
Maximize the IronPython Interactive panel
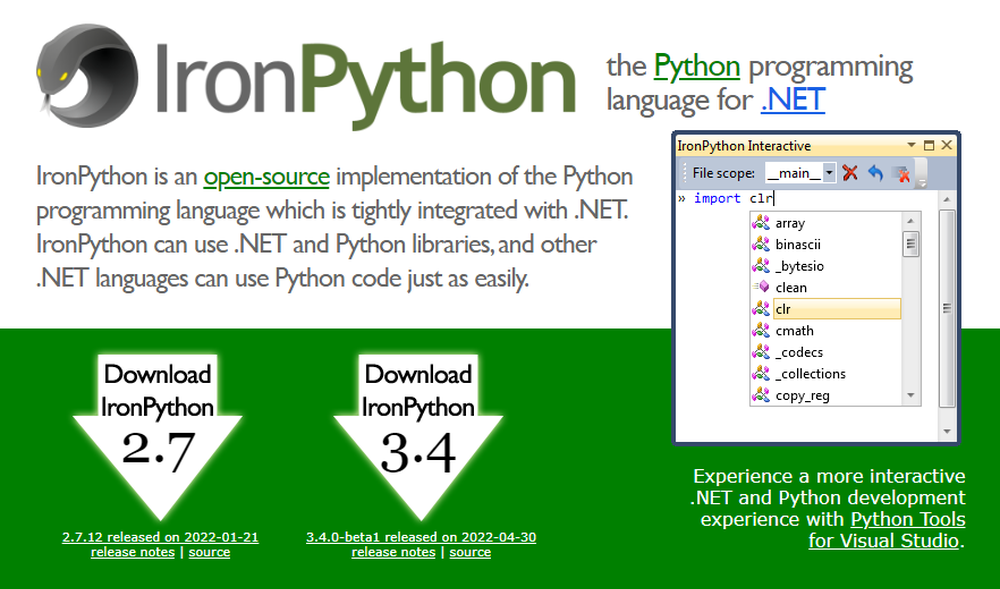pos(929,145)
